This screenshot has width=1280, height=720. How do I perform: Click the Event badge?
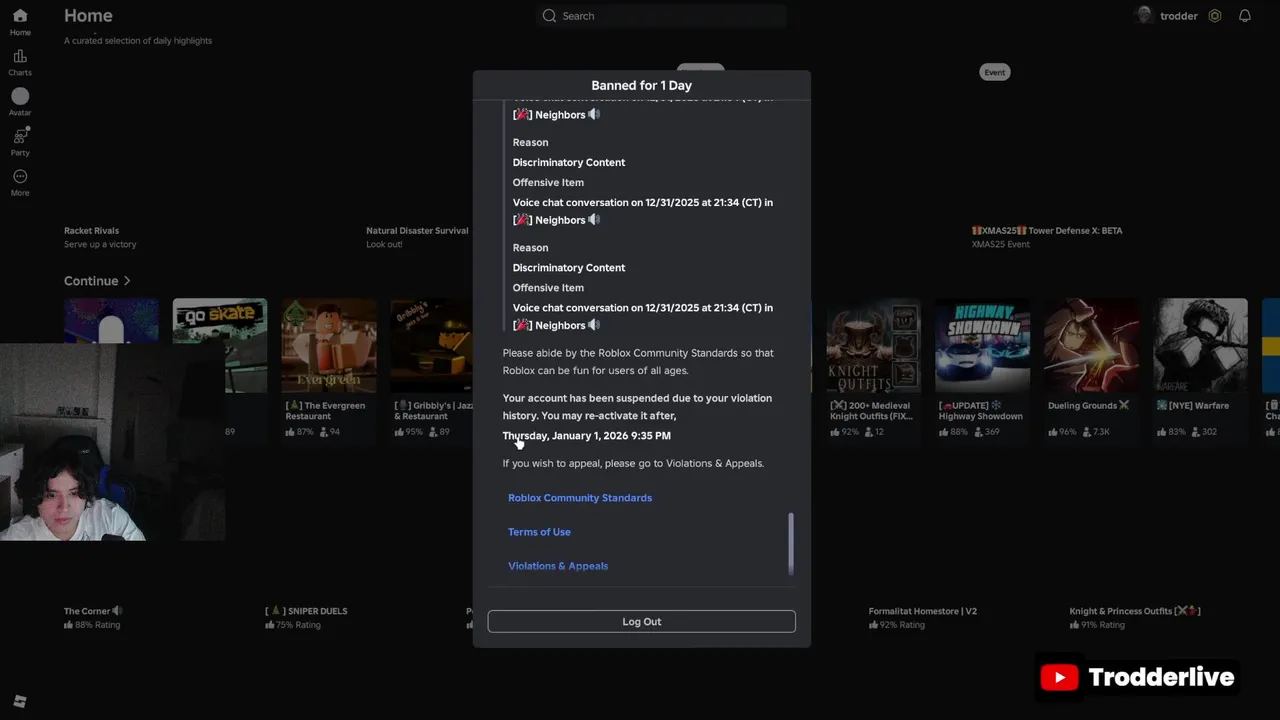coord(995,72)
